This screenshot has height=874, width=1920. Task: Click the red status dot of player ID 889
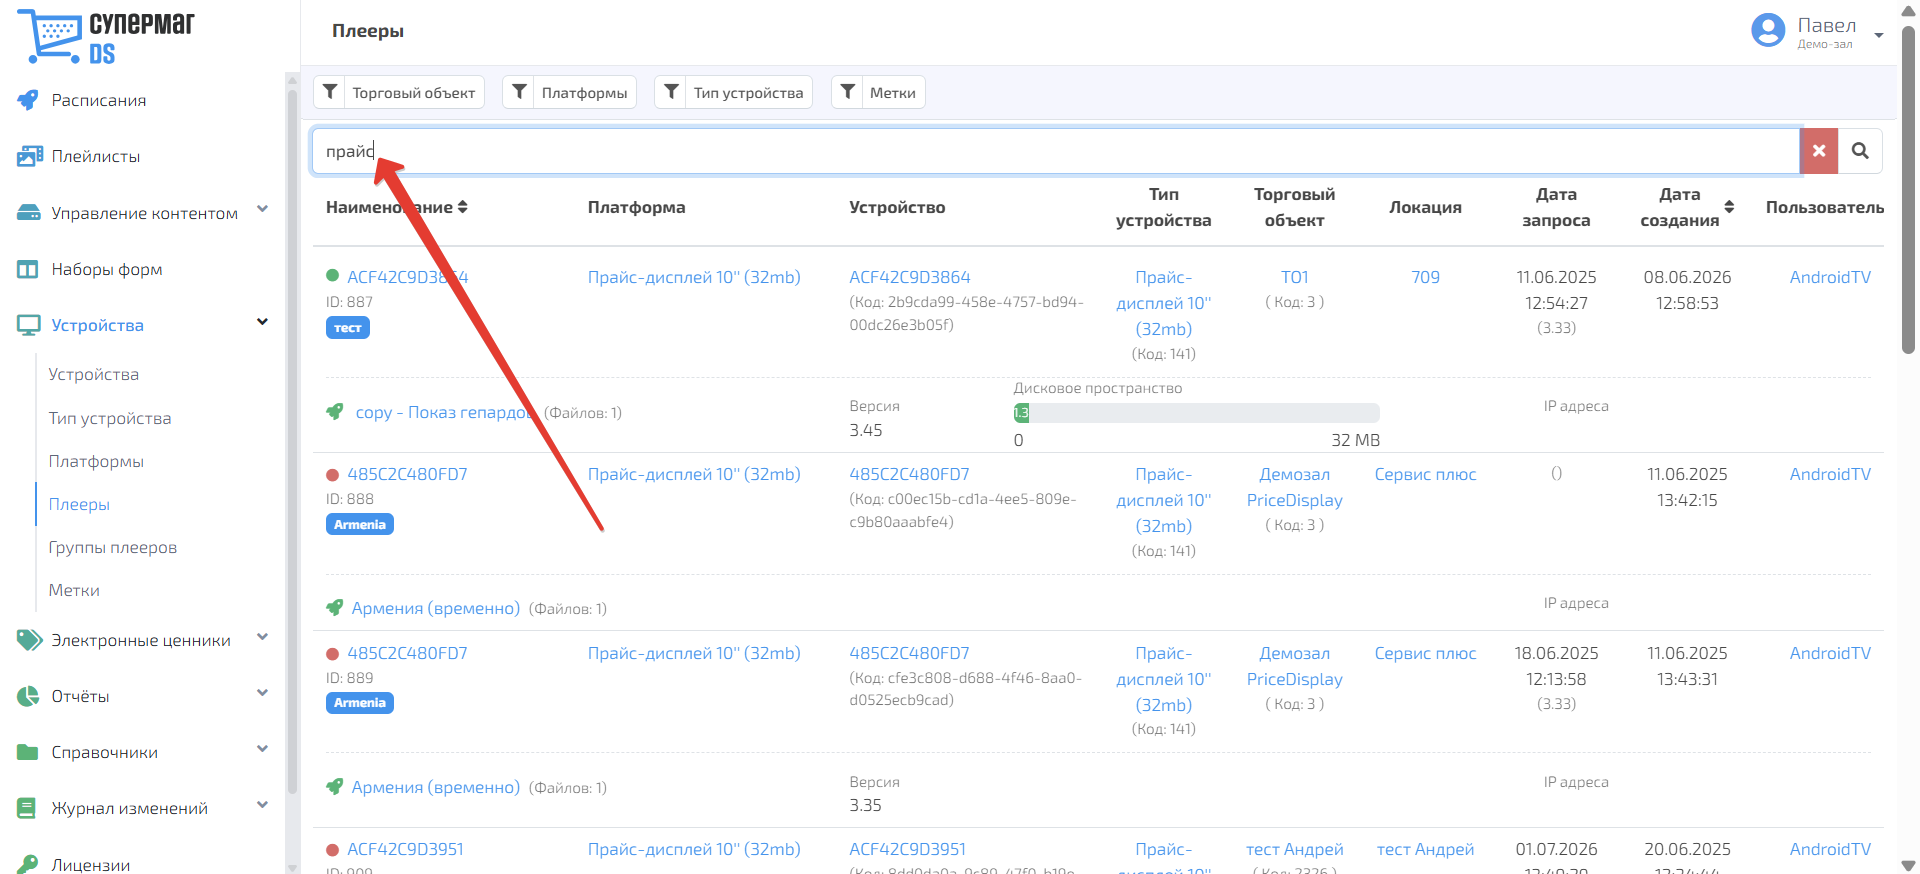click(333, 653)
